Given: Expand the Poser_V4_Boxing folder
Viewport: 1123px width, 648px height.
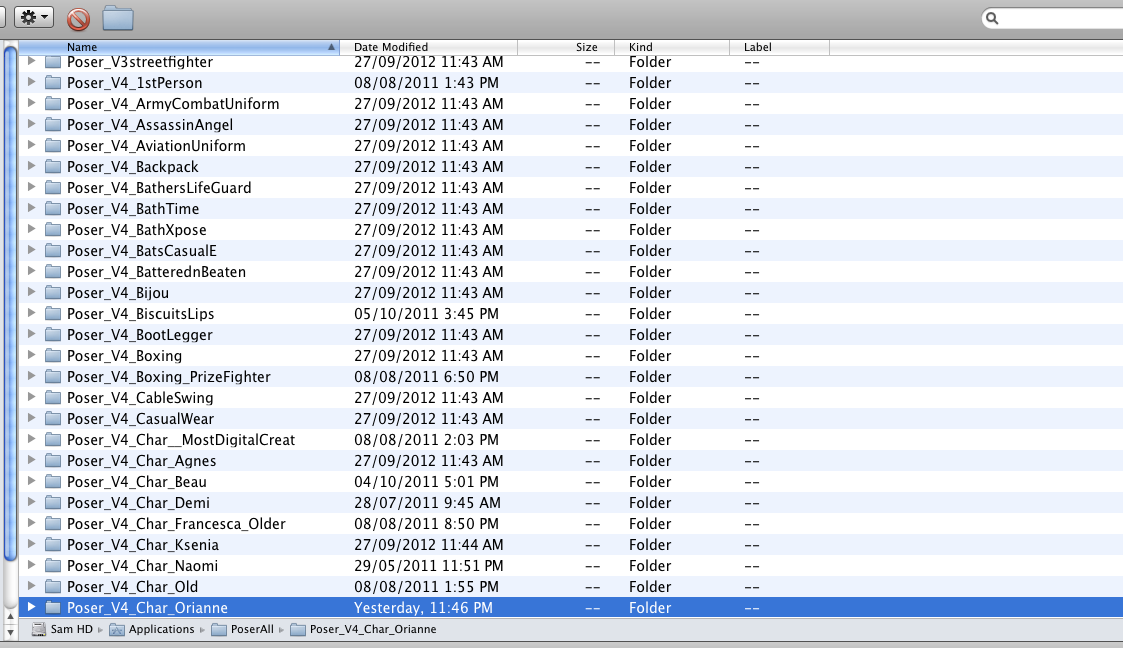Looking at the screenshot, I should tap(32, 355).
